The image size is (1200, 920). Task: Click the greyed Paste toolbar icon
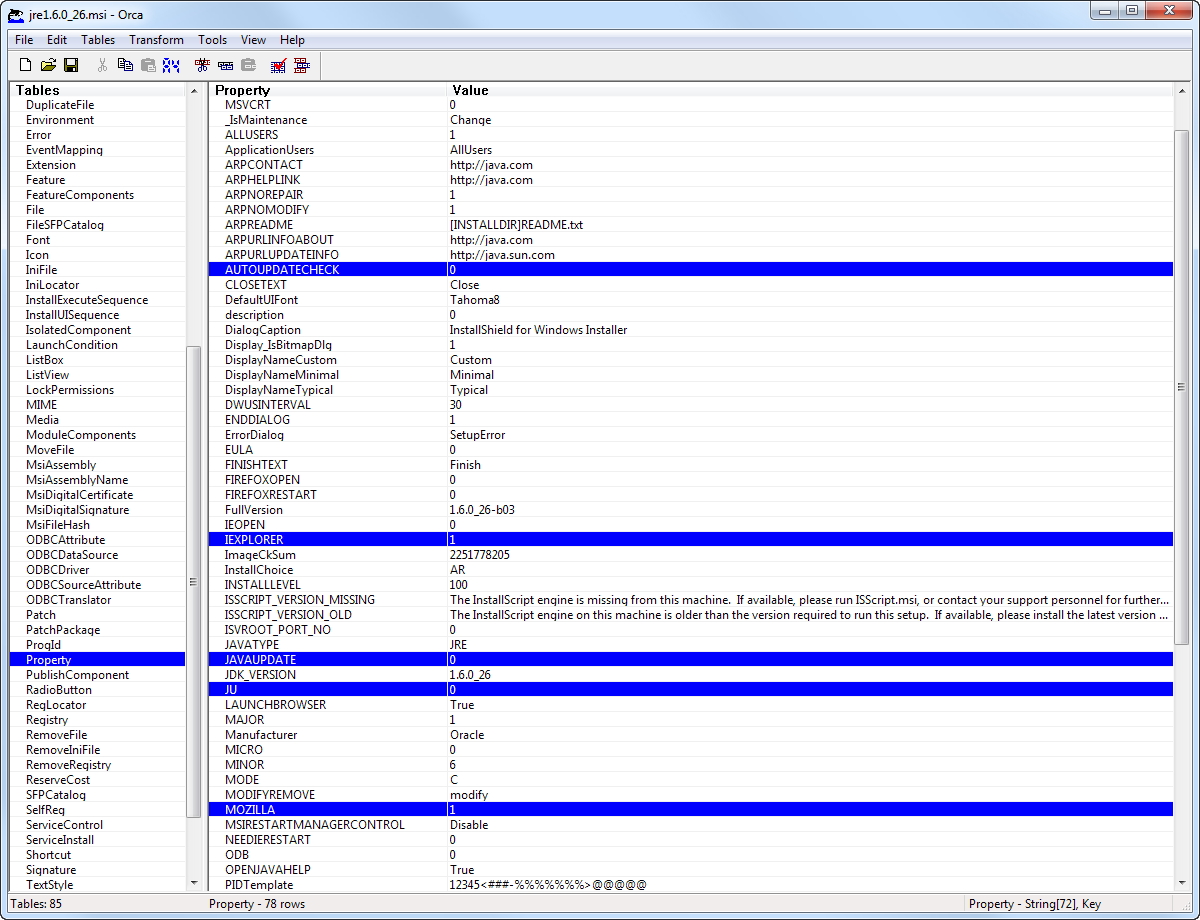(148, 65)
